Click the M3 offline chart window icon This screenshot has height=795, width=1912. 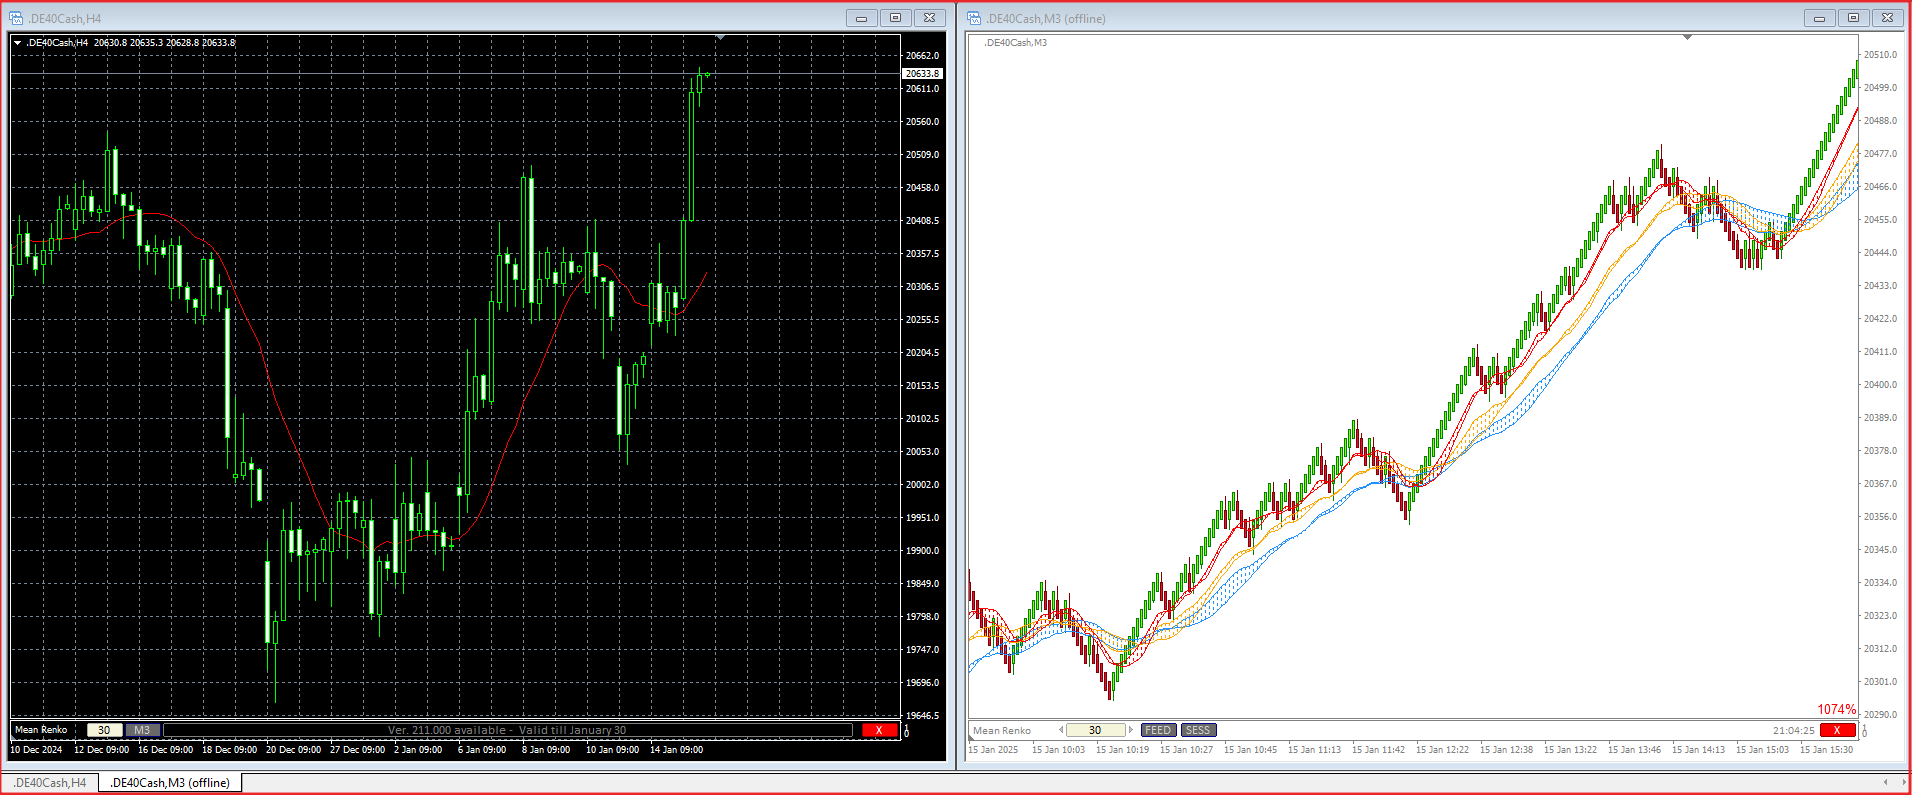click(974, 18)
